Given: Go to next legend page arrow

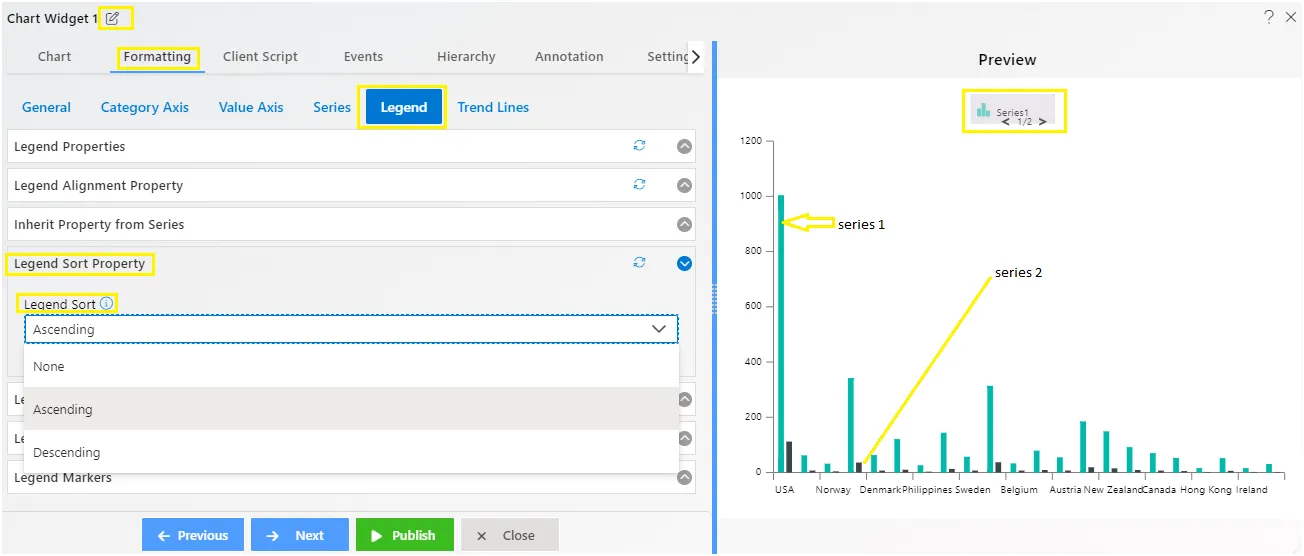Looking at the screenshot, I should point(1042,122).
